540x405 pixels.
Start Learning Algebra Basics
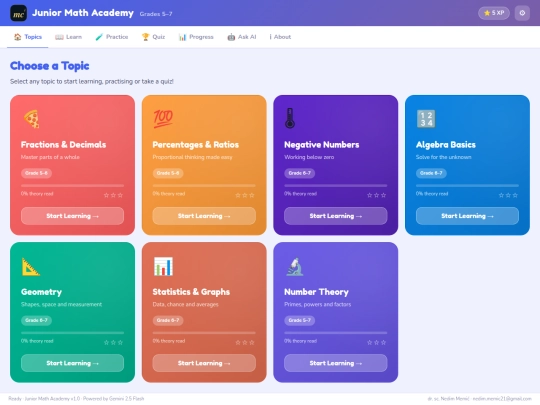467,216
